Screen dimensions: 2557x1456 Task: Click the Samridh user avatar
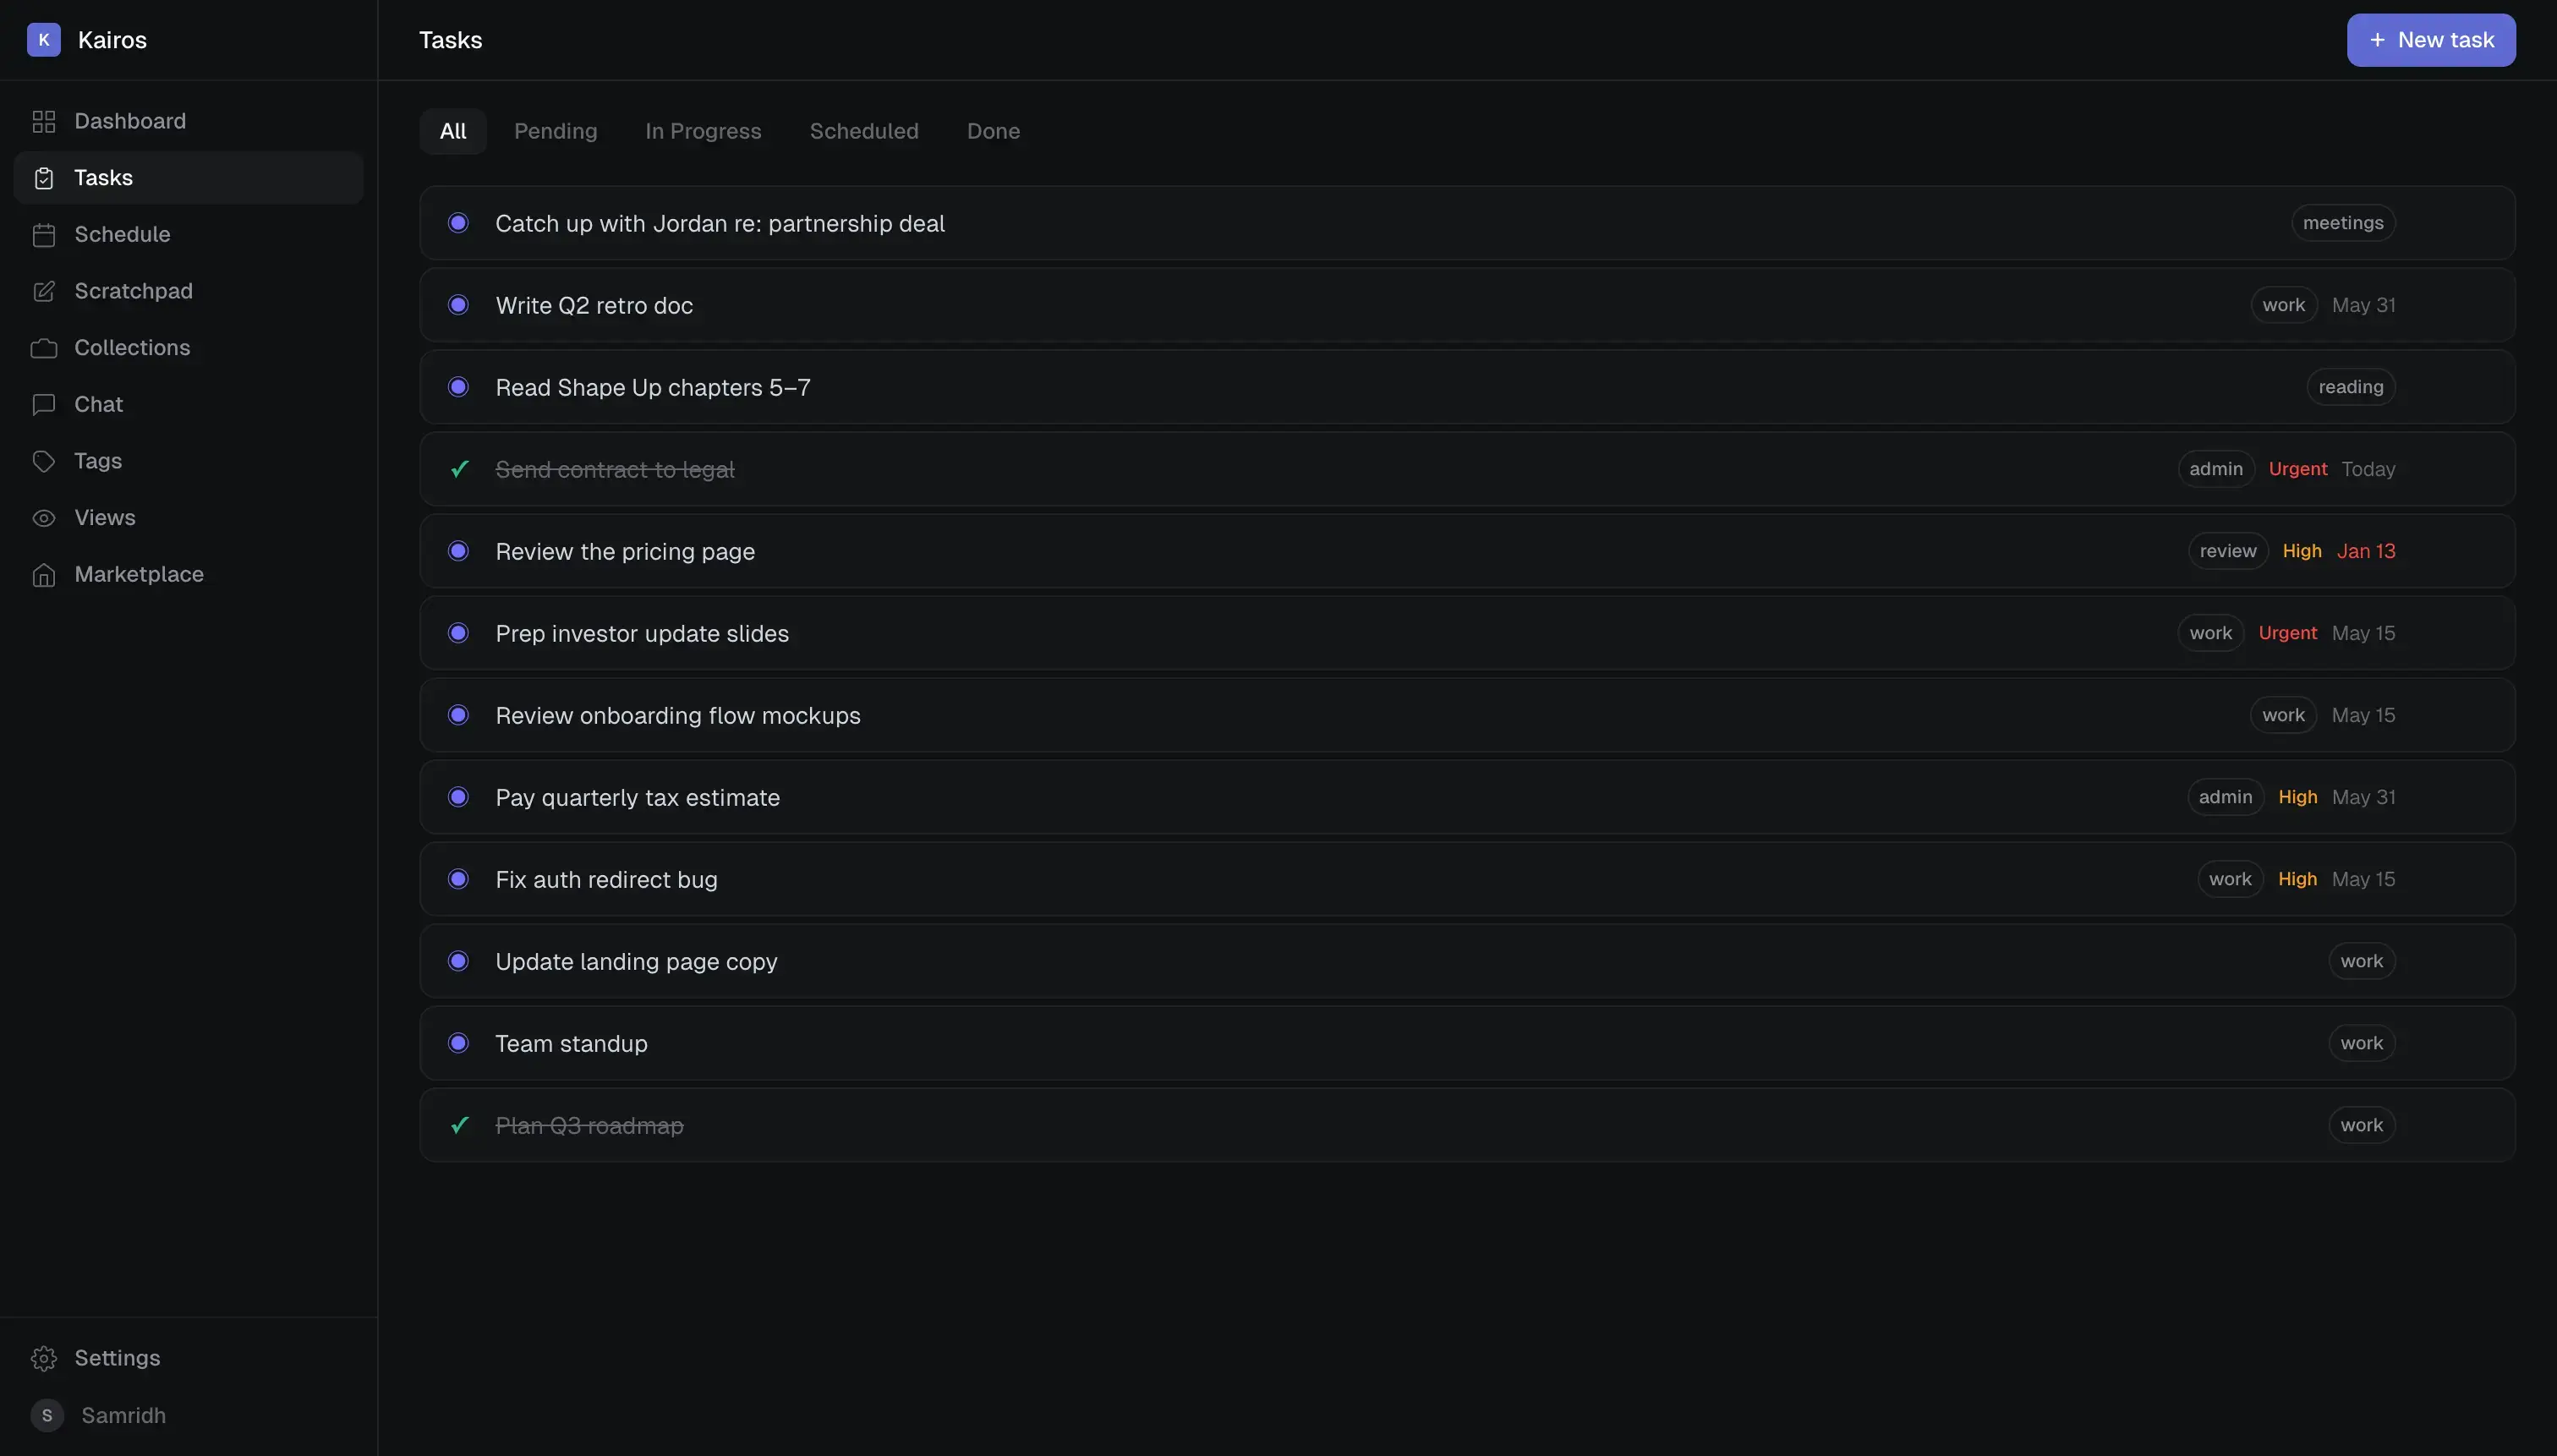(47, 1415)
